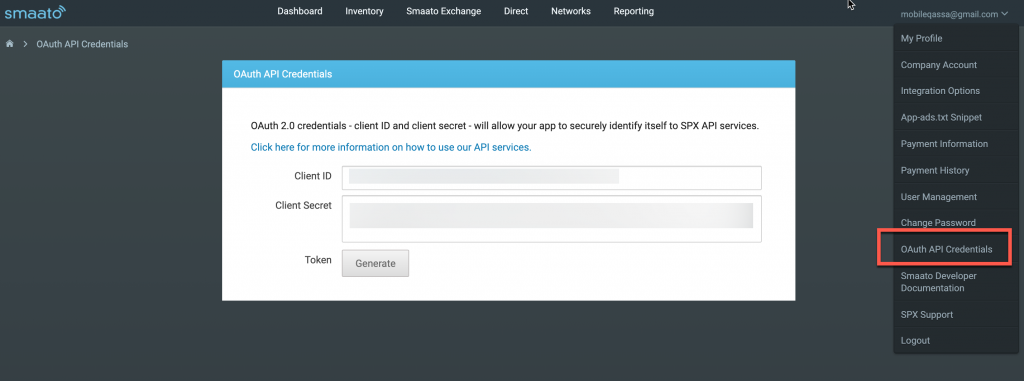1024x381 pixels.
Task: Select My Profile from account menu
Action: pyautogui.click(x=955, y=39)
